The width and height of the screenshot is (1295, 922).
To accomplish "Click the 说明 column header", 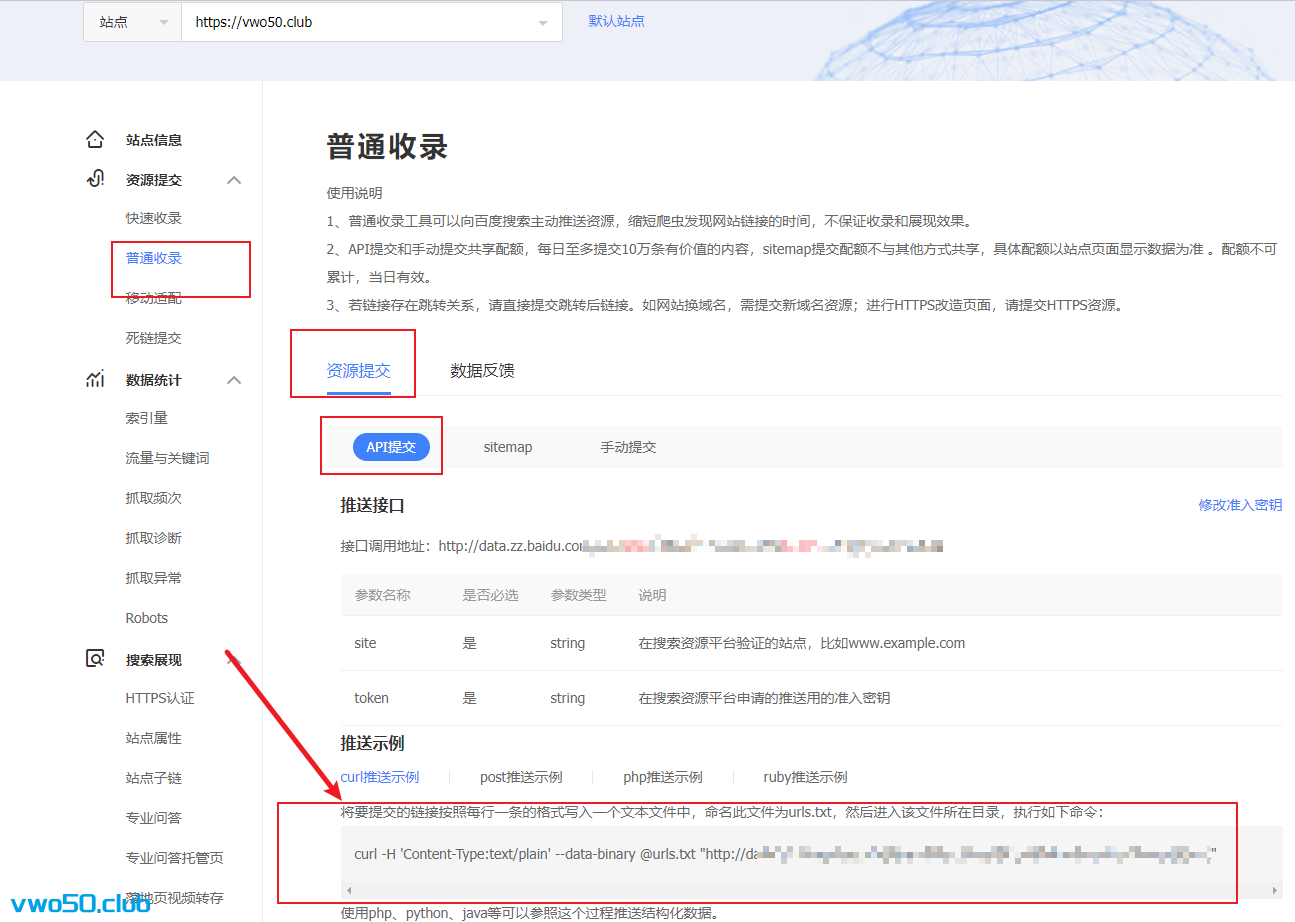I will click(x=653, y=595).
